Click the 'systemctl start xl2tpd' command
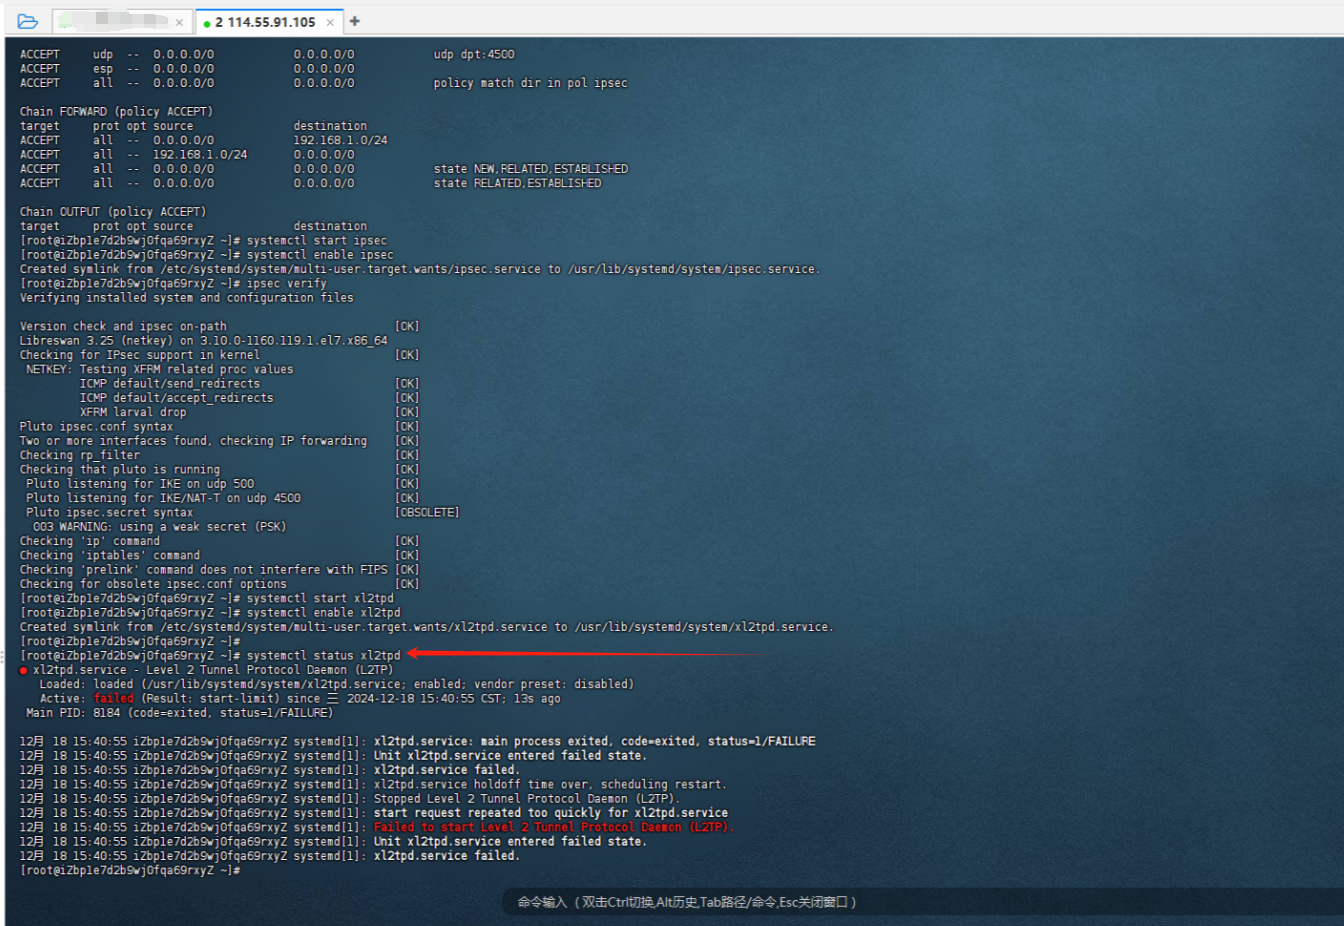This screenshot has width=1344, height=926. click(x=320, y=599)
